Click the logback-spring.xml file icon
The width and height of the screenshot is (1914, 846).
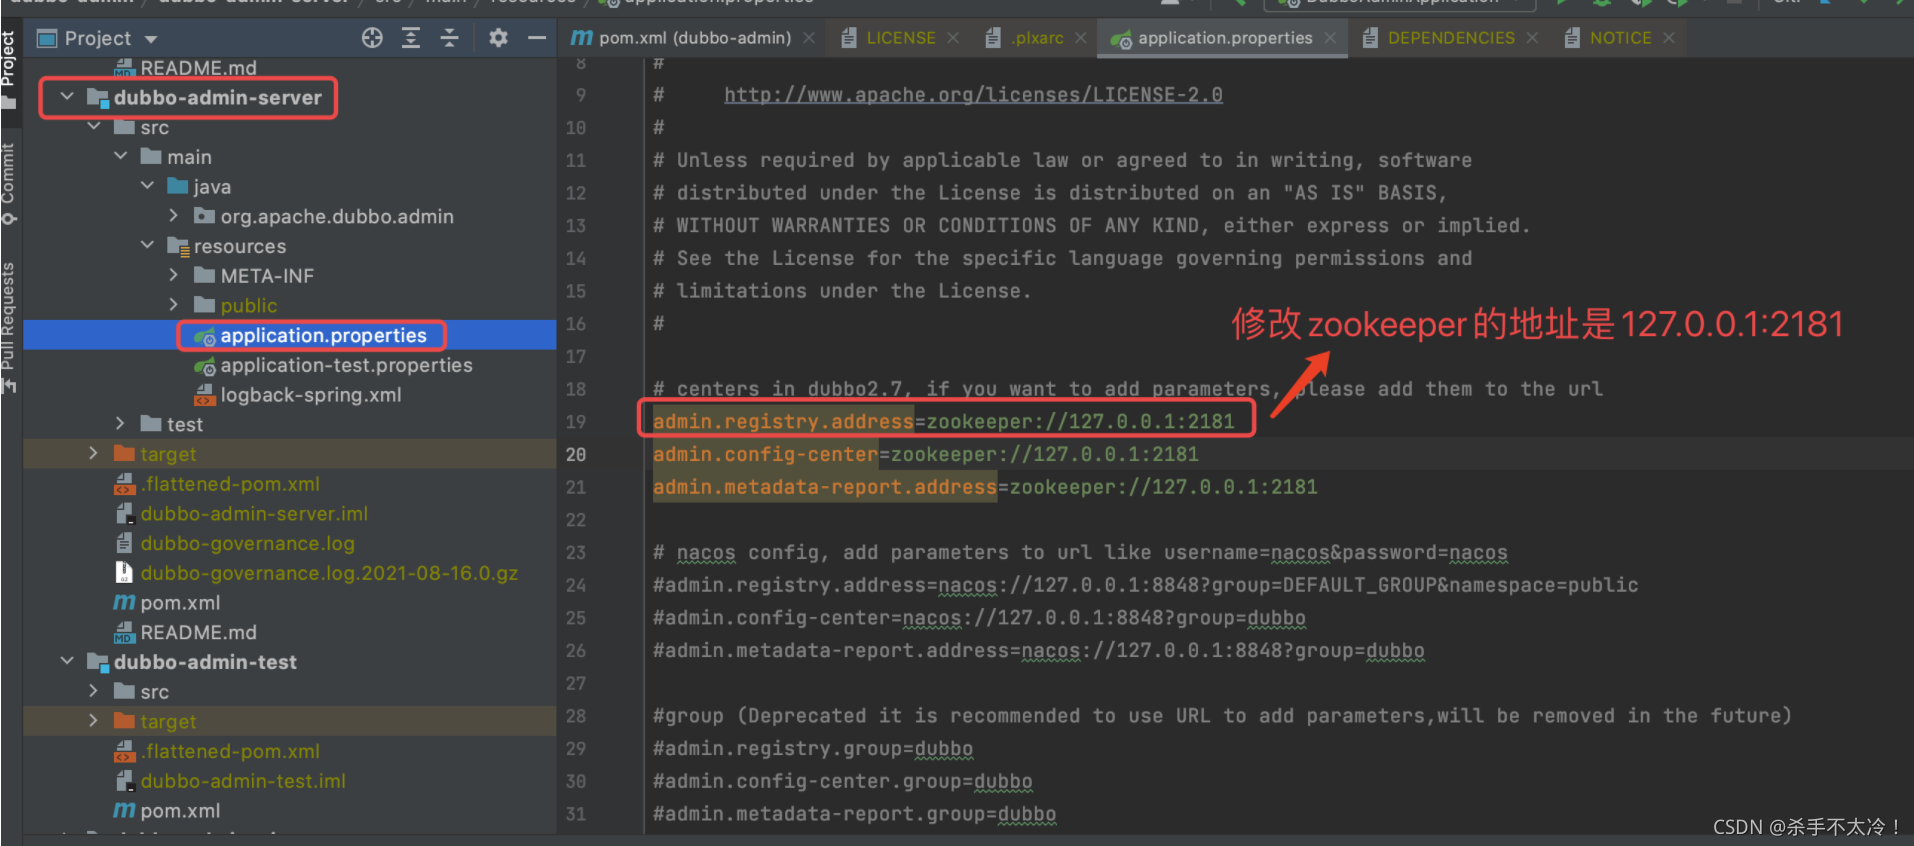205,394
